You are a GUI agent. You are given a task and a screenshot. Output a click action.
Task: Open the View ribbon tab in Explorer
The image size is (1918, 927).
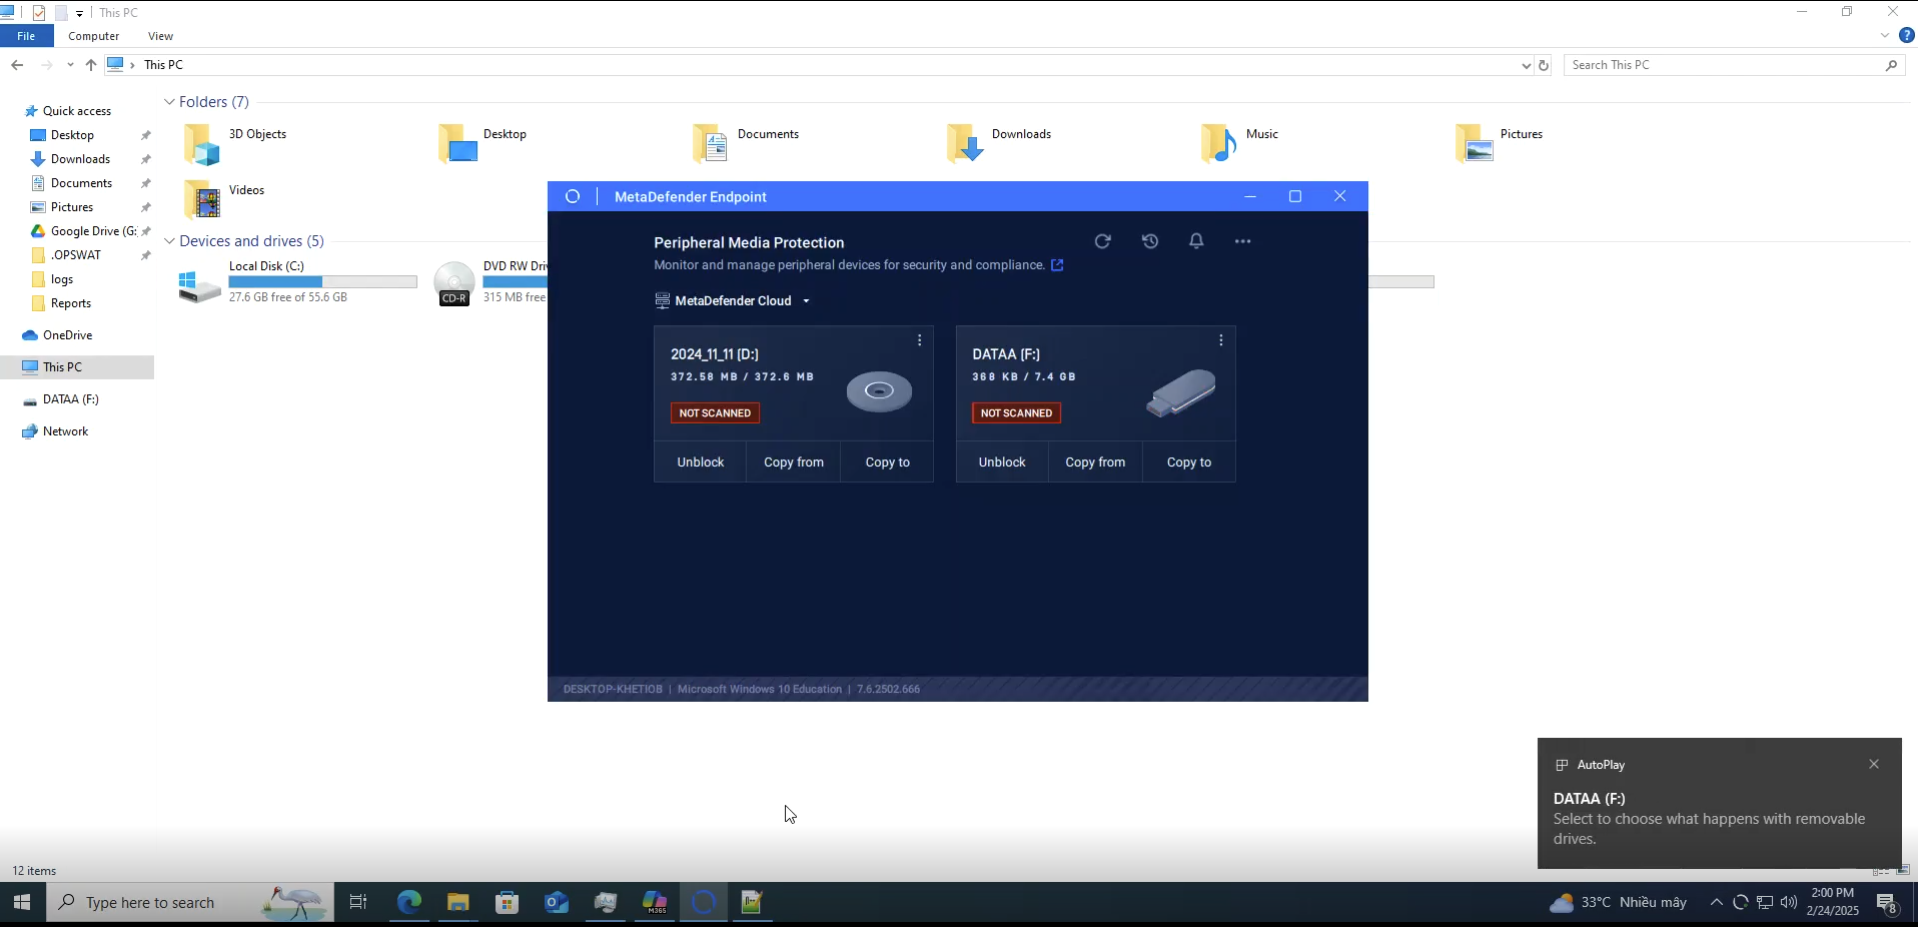160,36
